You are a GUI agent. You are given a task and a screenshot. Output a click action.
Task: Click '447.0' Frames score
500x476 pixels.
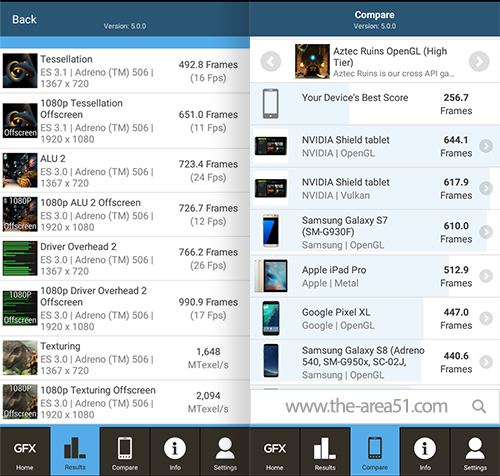(456, 312)
